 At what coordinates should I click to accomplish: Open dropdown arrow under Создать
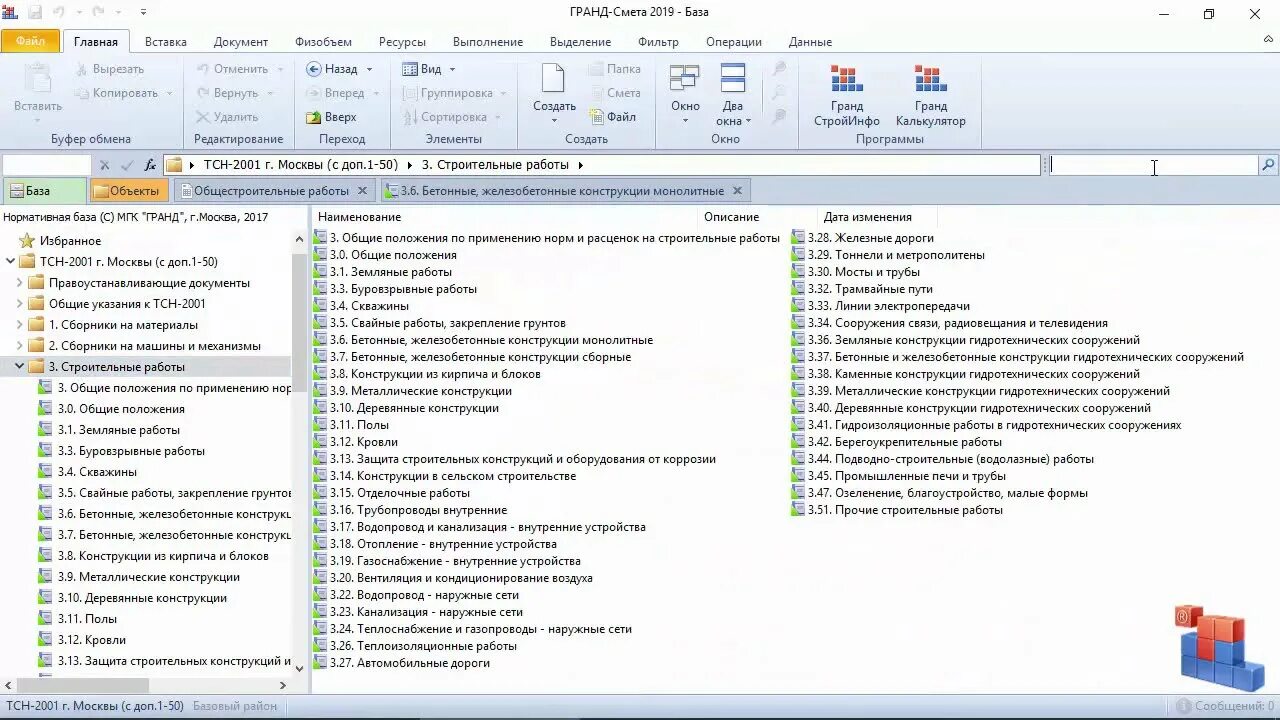[554, 121]
